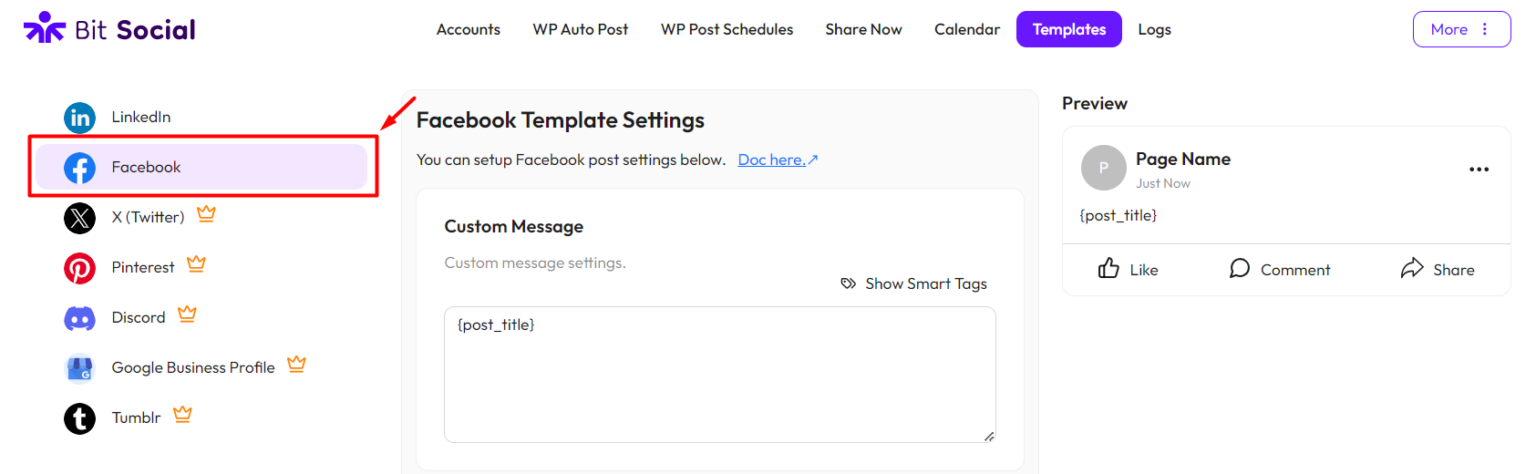1536x474 pixels.
Task: Click the Preview heading
Action: point(1094,103)
